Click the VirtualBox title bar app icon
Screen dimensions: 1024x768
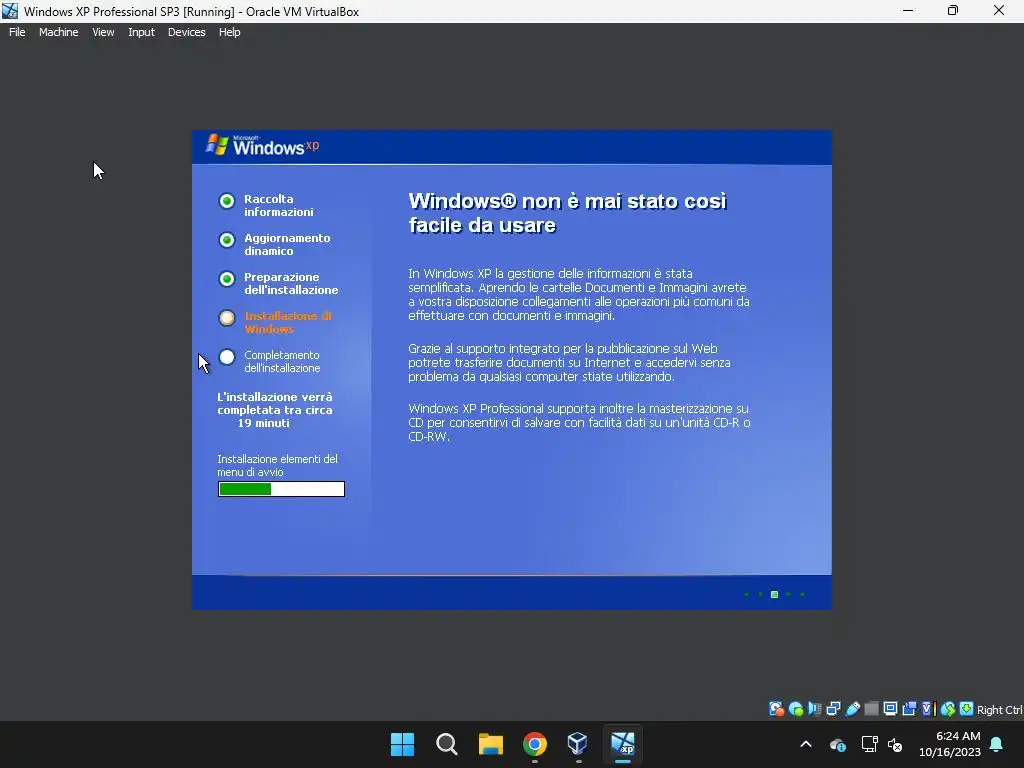click(10, 11)
